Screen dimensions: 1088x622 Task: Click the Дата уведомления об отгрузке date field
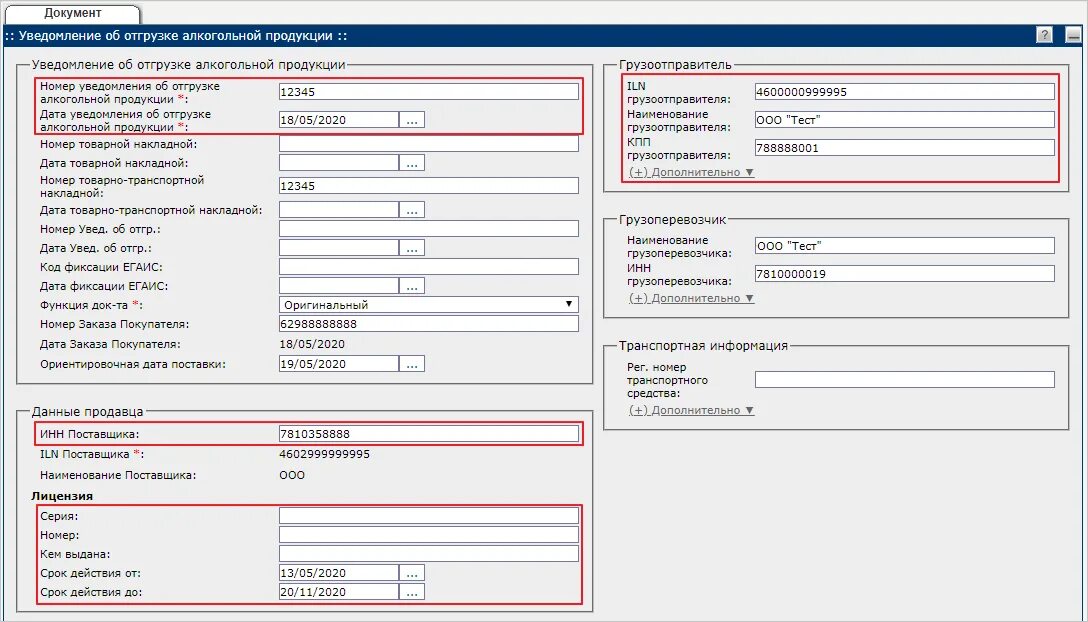click(x=339, y=120)
